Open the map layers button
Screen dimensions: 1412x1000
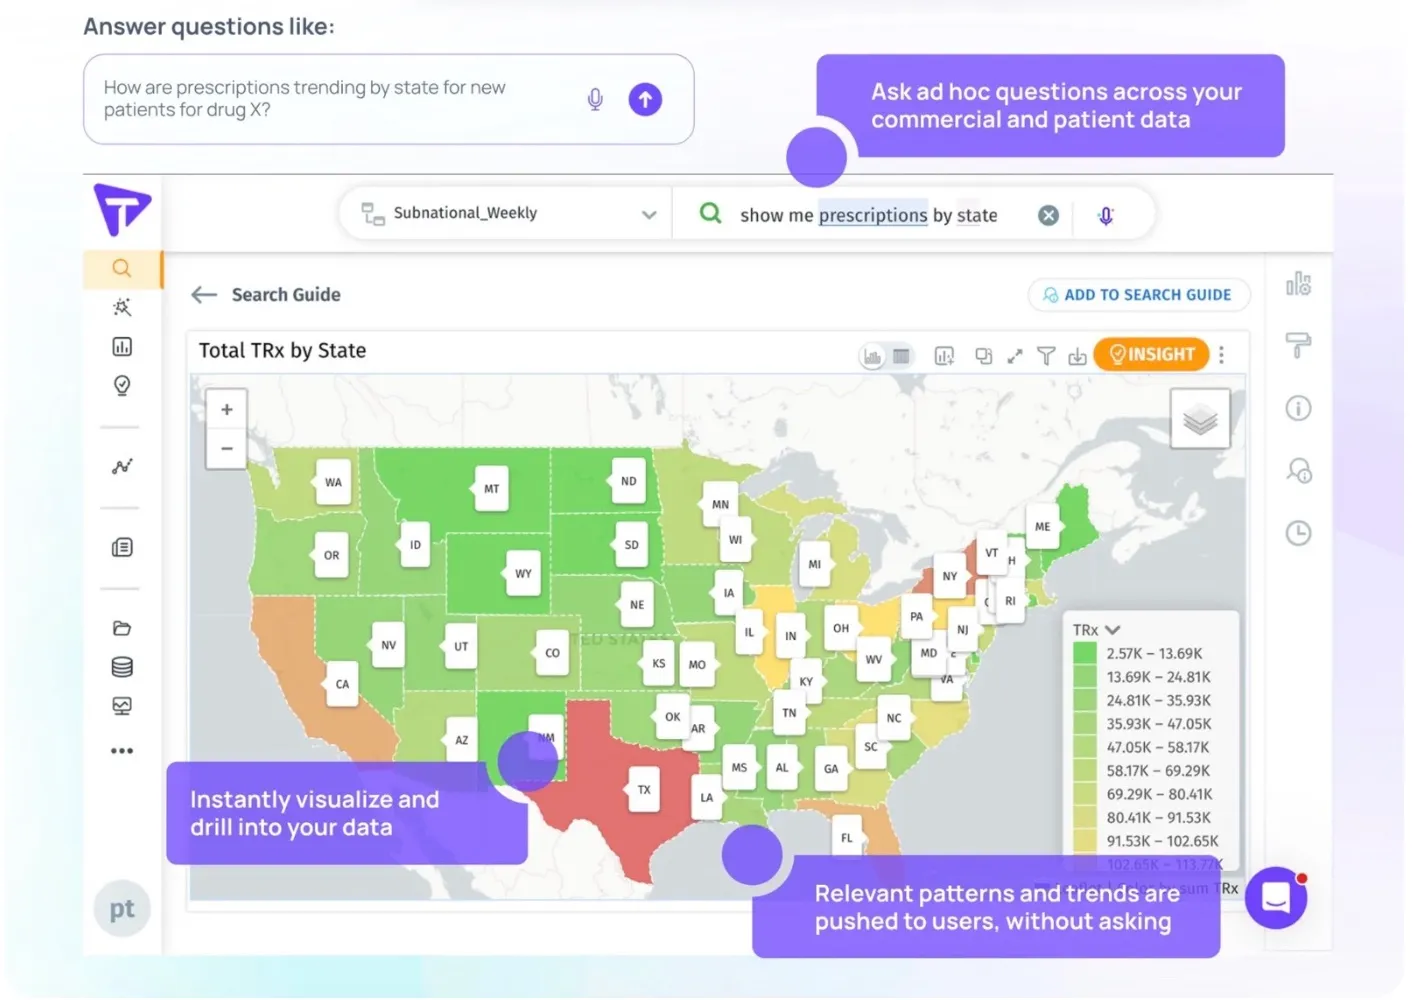tap(1200, 420)
